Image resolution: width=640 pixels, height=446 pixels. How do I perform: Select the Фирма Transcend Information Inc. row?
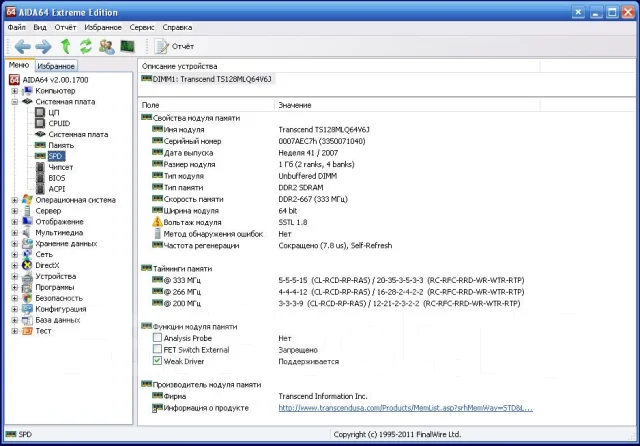point(260,396)
